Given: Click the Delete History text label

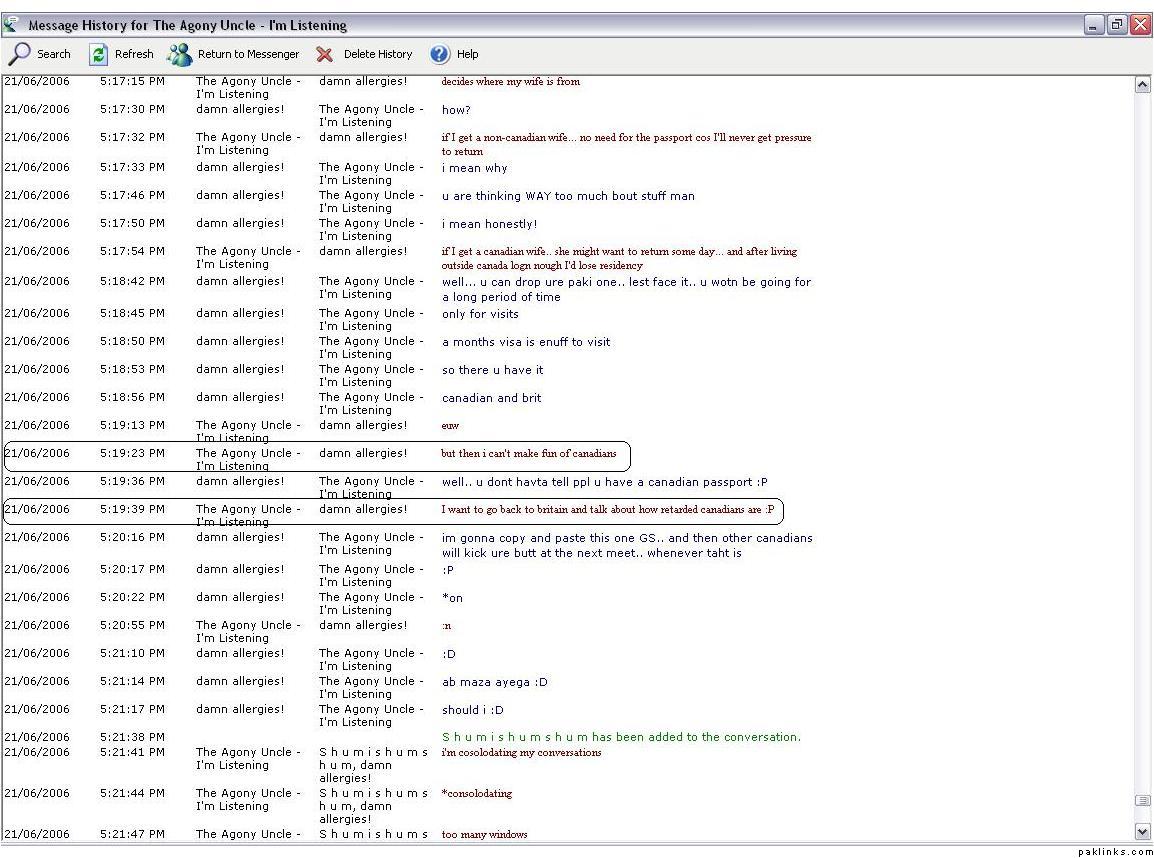Looking at the screenshot, I should click(378, 54).
